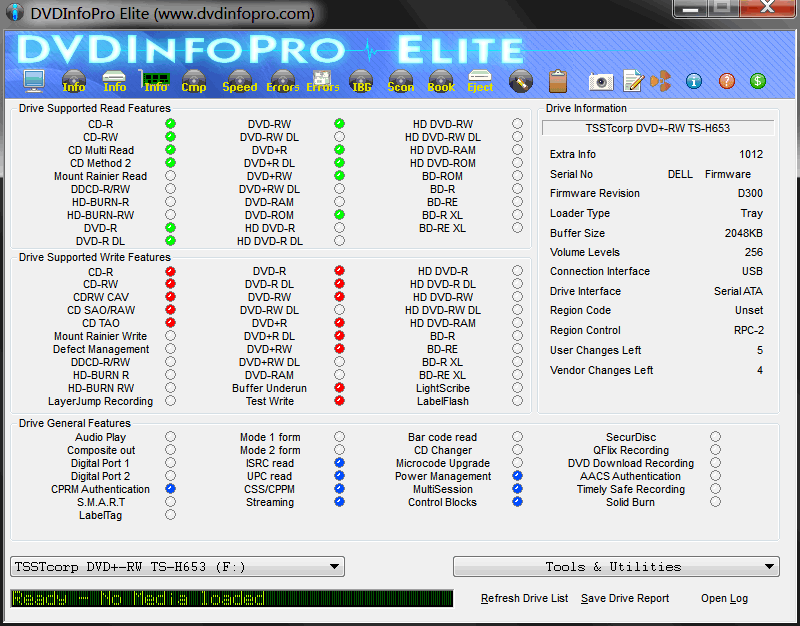This screenshot has width=800, height=626.
Task: Close the DVDInfoPro window
Action: click(767, 7)
